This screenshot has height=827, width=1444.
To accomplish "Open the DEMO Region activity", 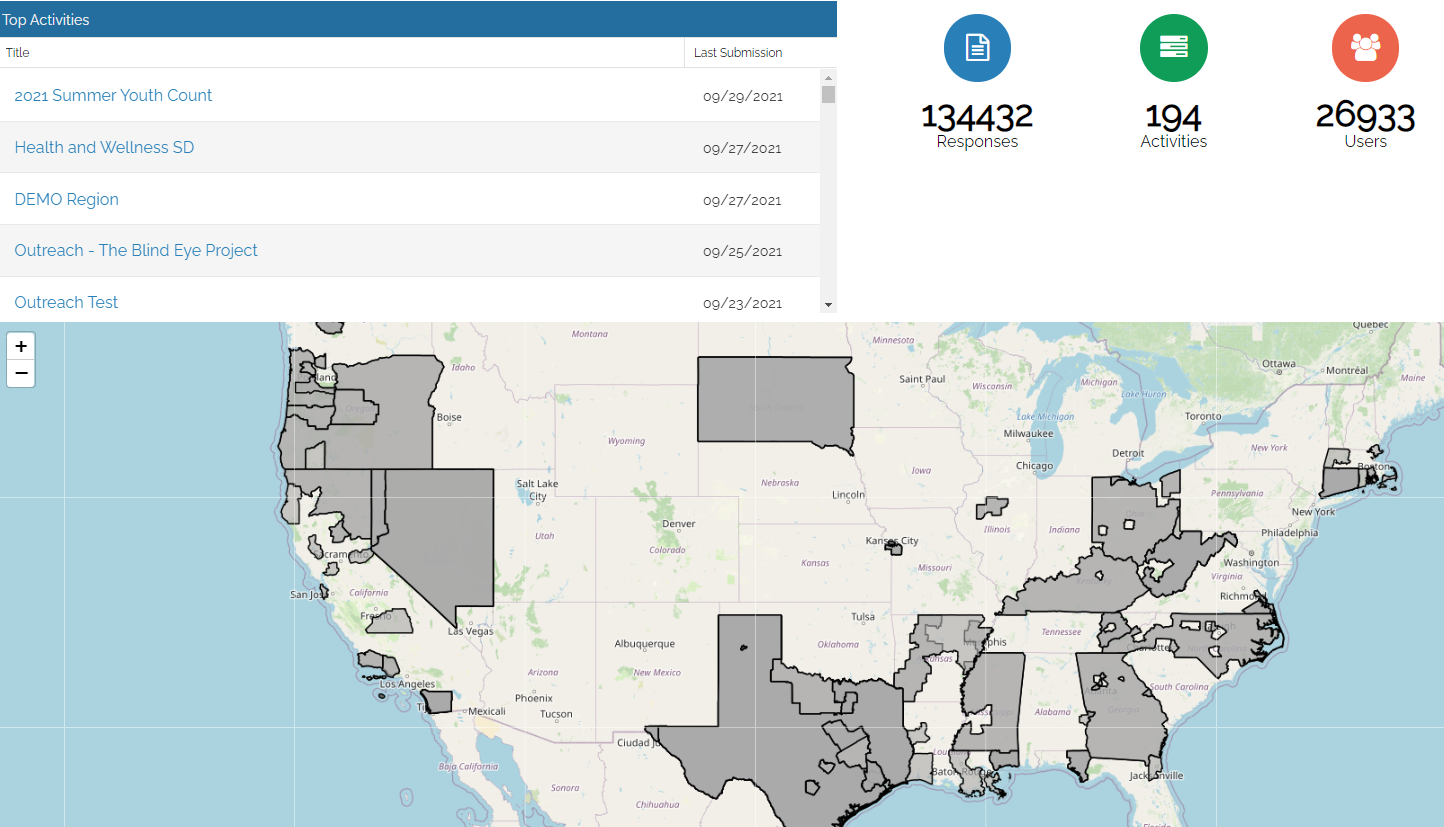I will point(66,200).
